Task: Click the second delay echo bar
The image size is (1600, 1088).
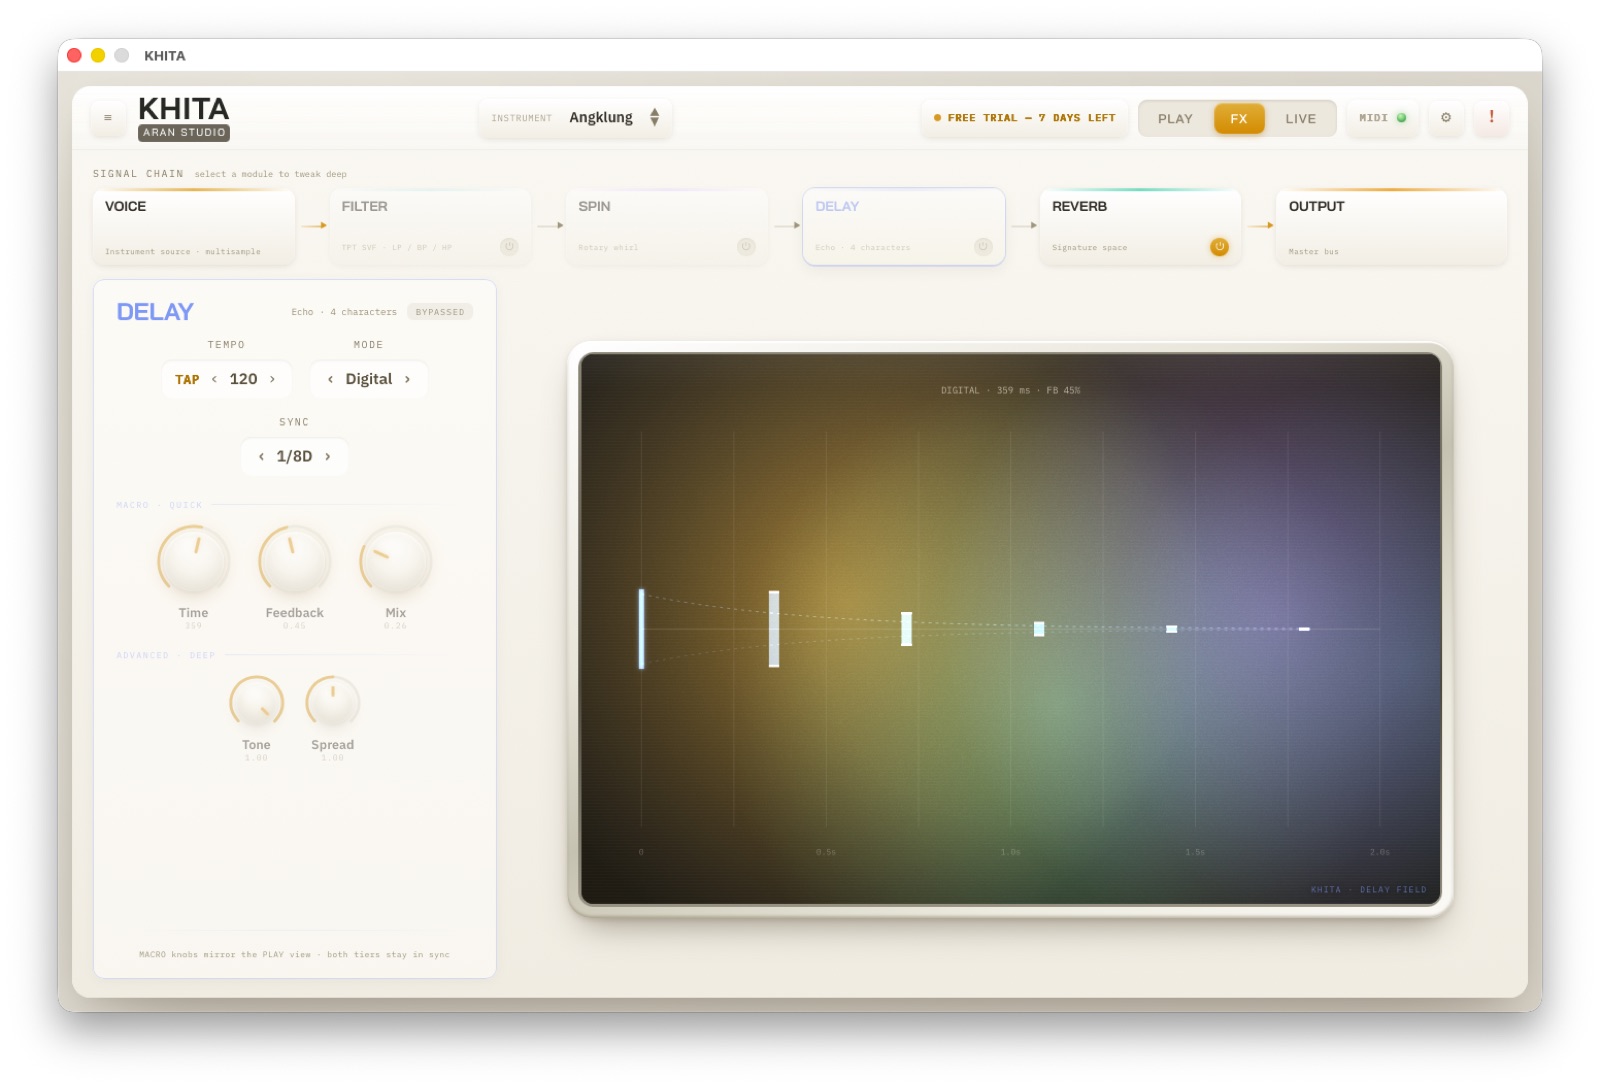Action: (x=774, y=629)
